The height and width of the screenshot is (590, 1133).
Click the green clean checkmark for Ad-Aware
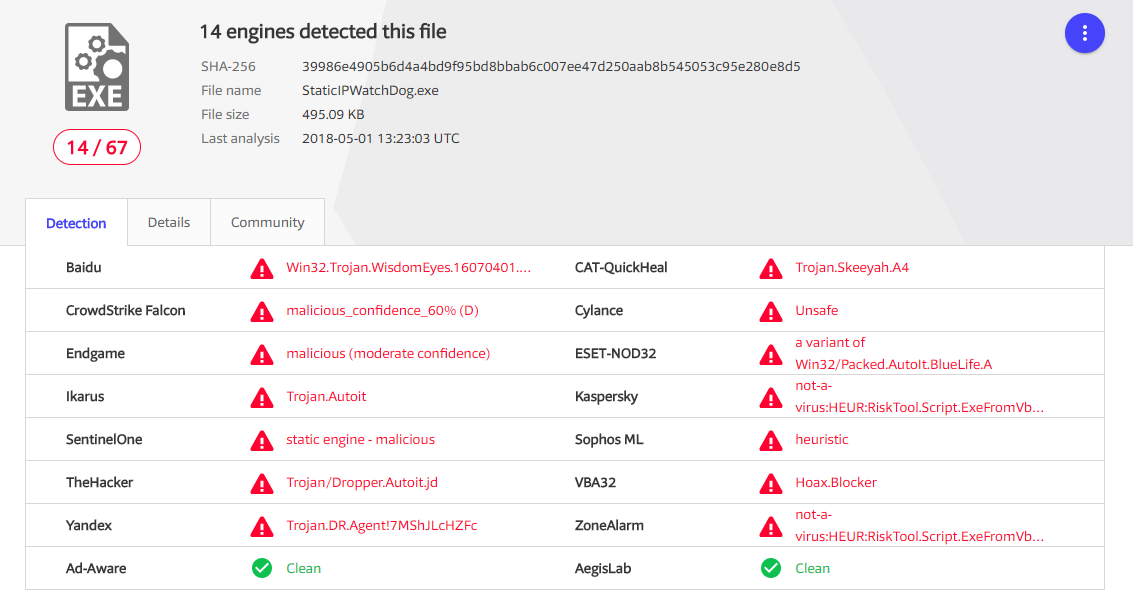[262, 568]
